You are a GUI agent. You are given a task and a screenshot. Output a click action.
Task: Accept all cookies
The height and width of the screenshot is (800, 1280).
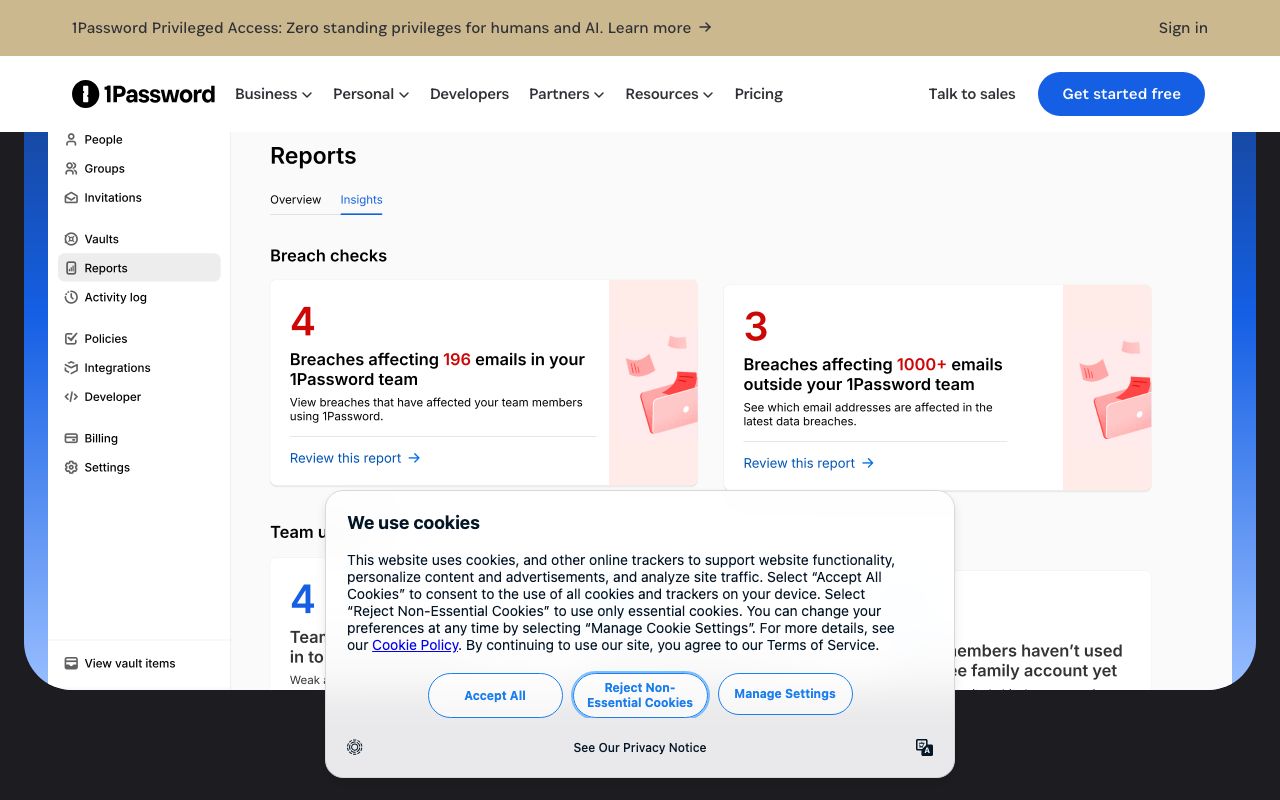[495, 695]
